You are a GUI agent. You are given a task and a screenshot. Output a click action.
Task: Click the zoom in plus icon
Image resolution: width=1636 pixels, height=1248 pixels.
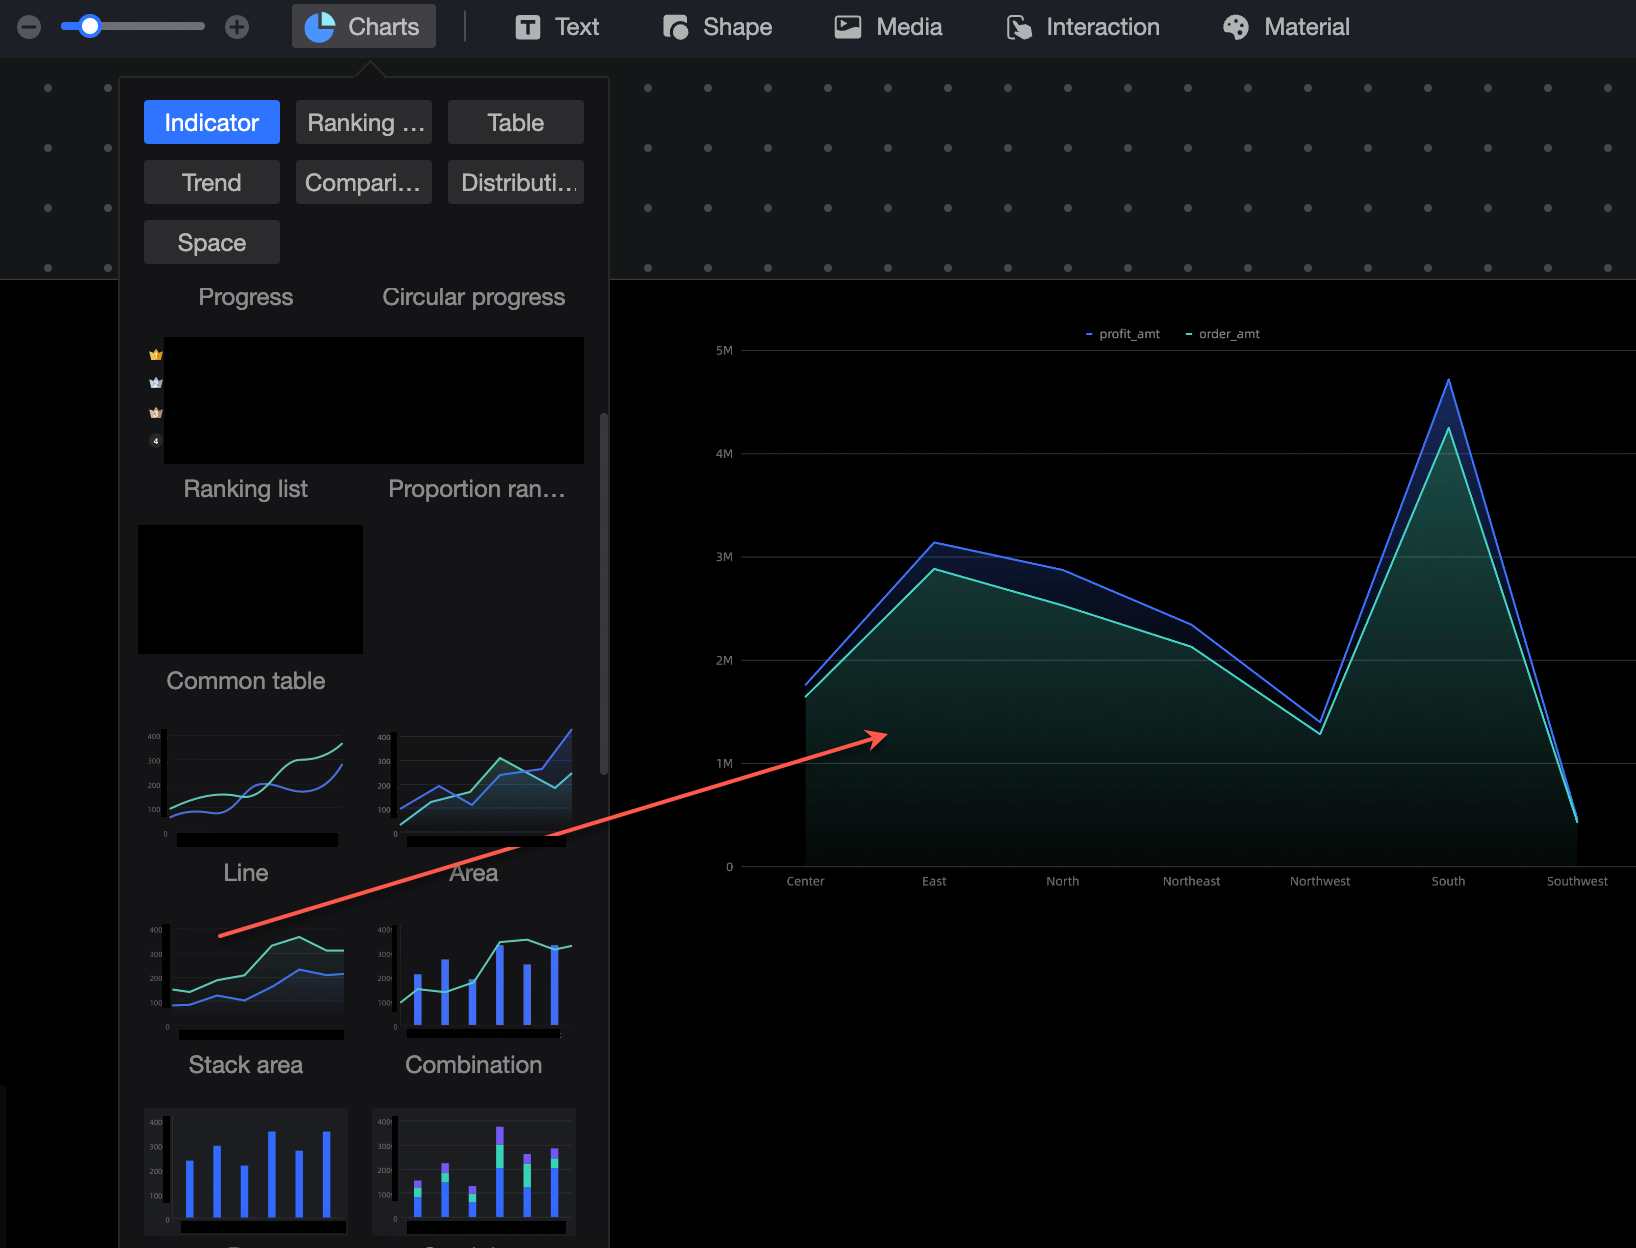click(x=237, y=27)
